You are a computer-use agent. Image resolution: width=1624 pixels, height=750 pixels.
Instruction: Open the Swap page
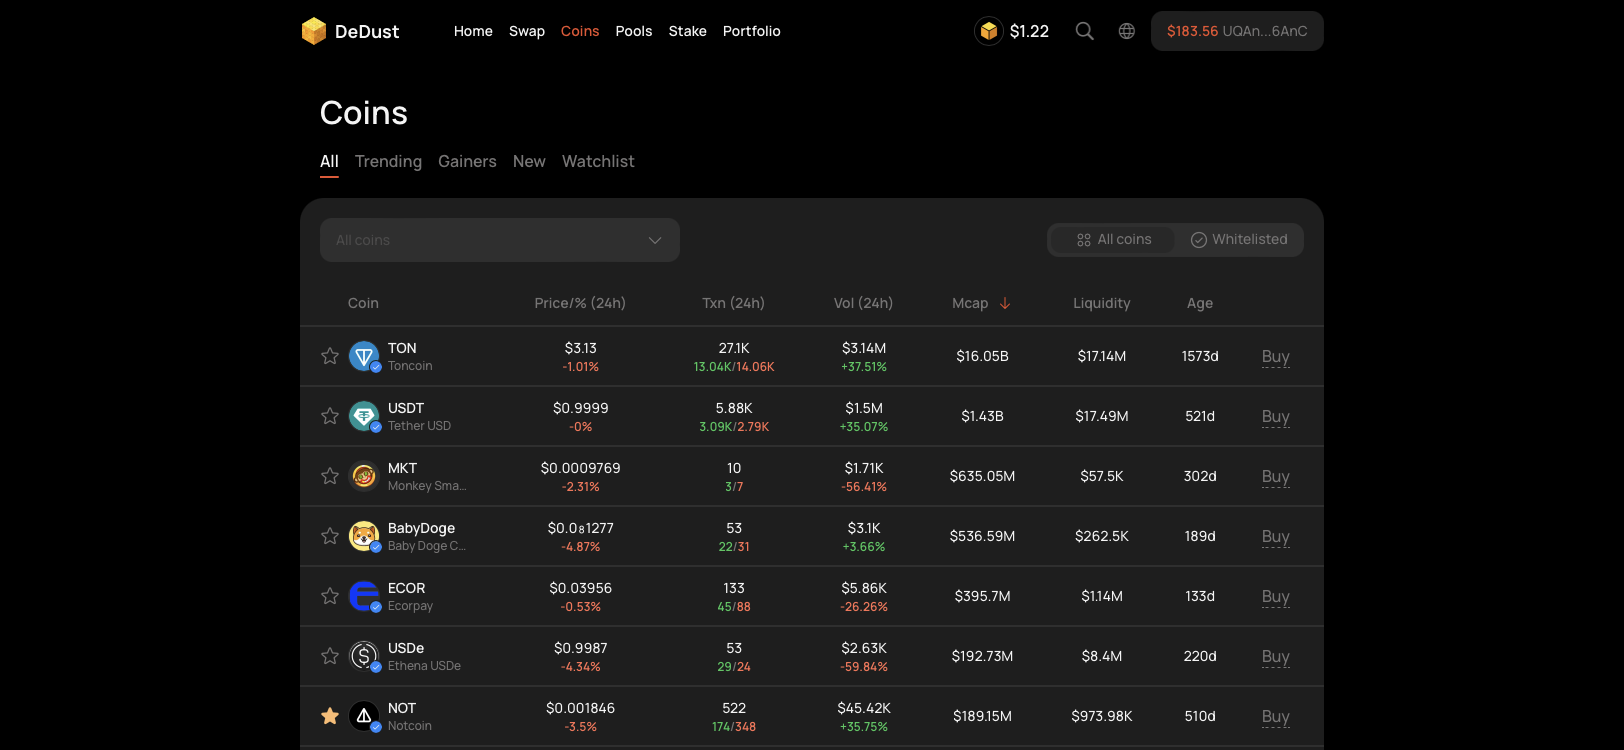527,31
